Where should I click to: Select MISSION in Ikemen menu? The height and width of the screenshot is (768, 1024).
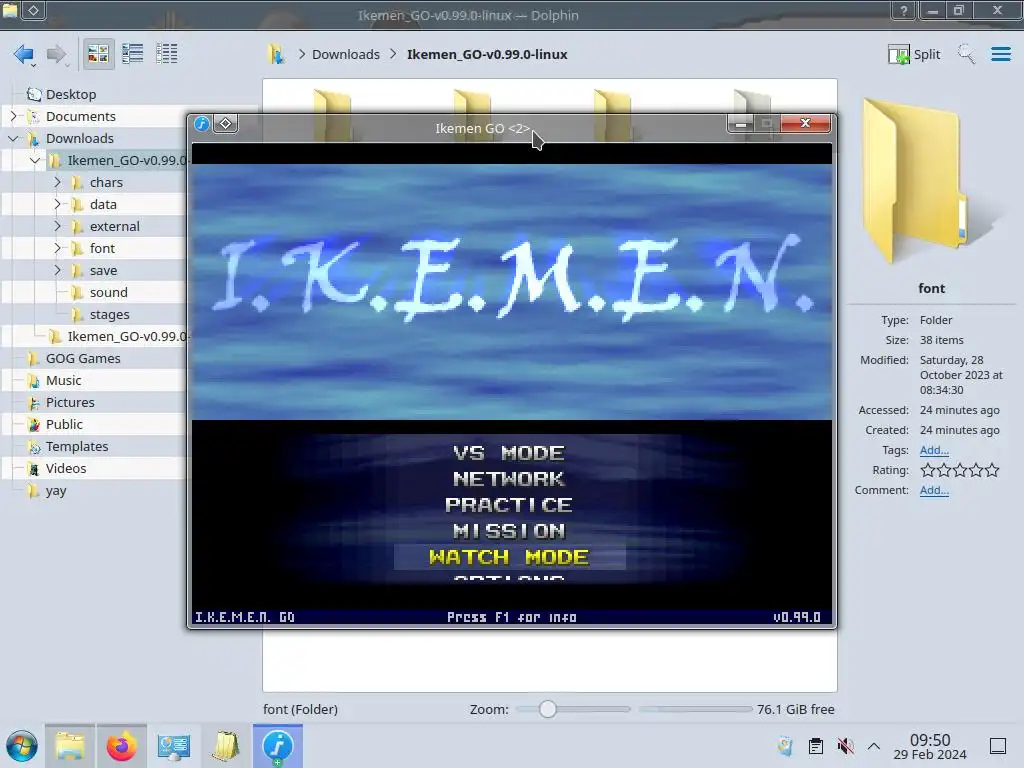point(509,531)
